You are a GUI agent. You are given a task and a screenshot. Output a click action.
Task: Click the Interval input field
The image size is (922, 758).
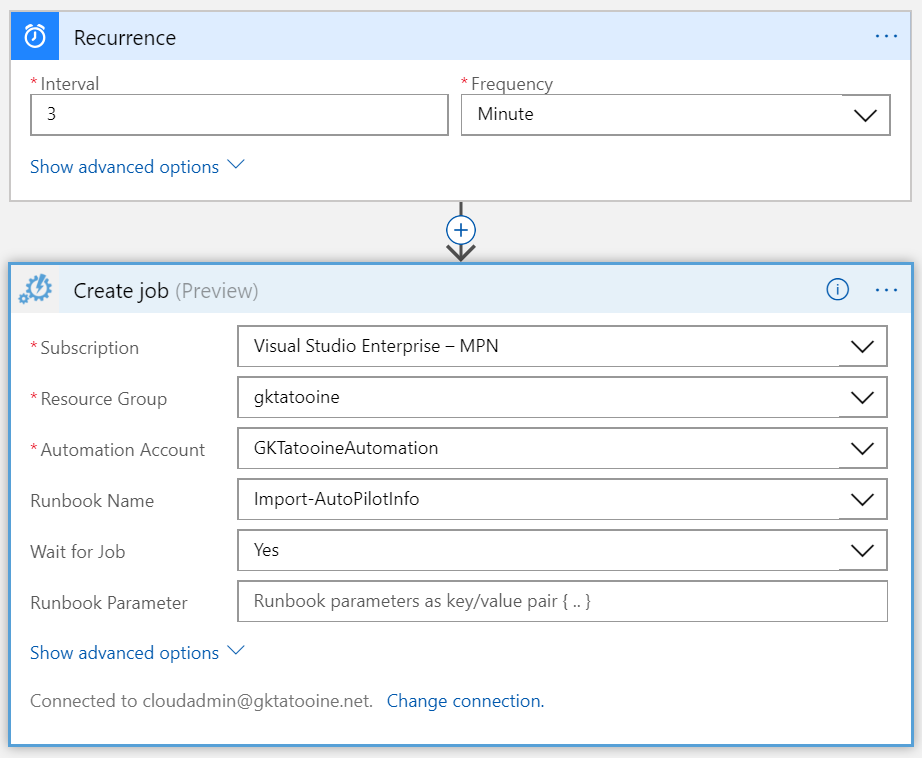239,115
